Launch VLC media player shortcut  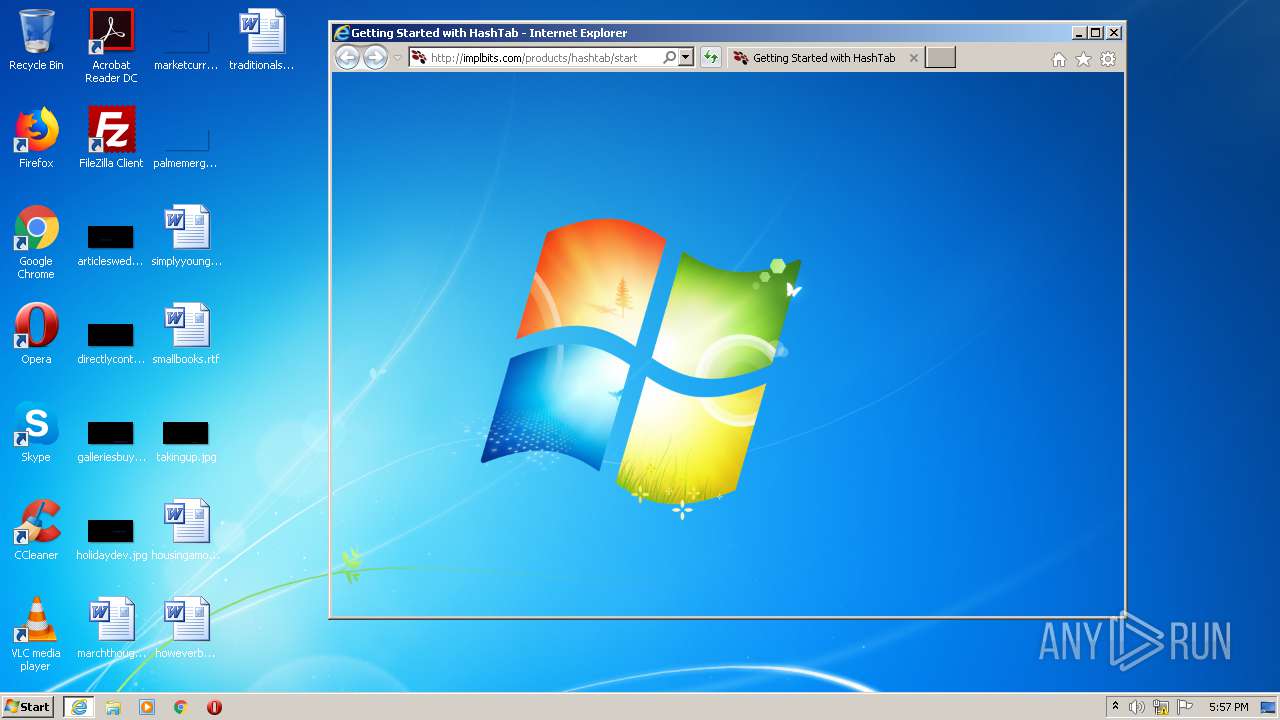click(x=36, y=634)
